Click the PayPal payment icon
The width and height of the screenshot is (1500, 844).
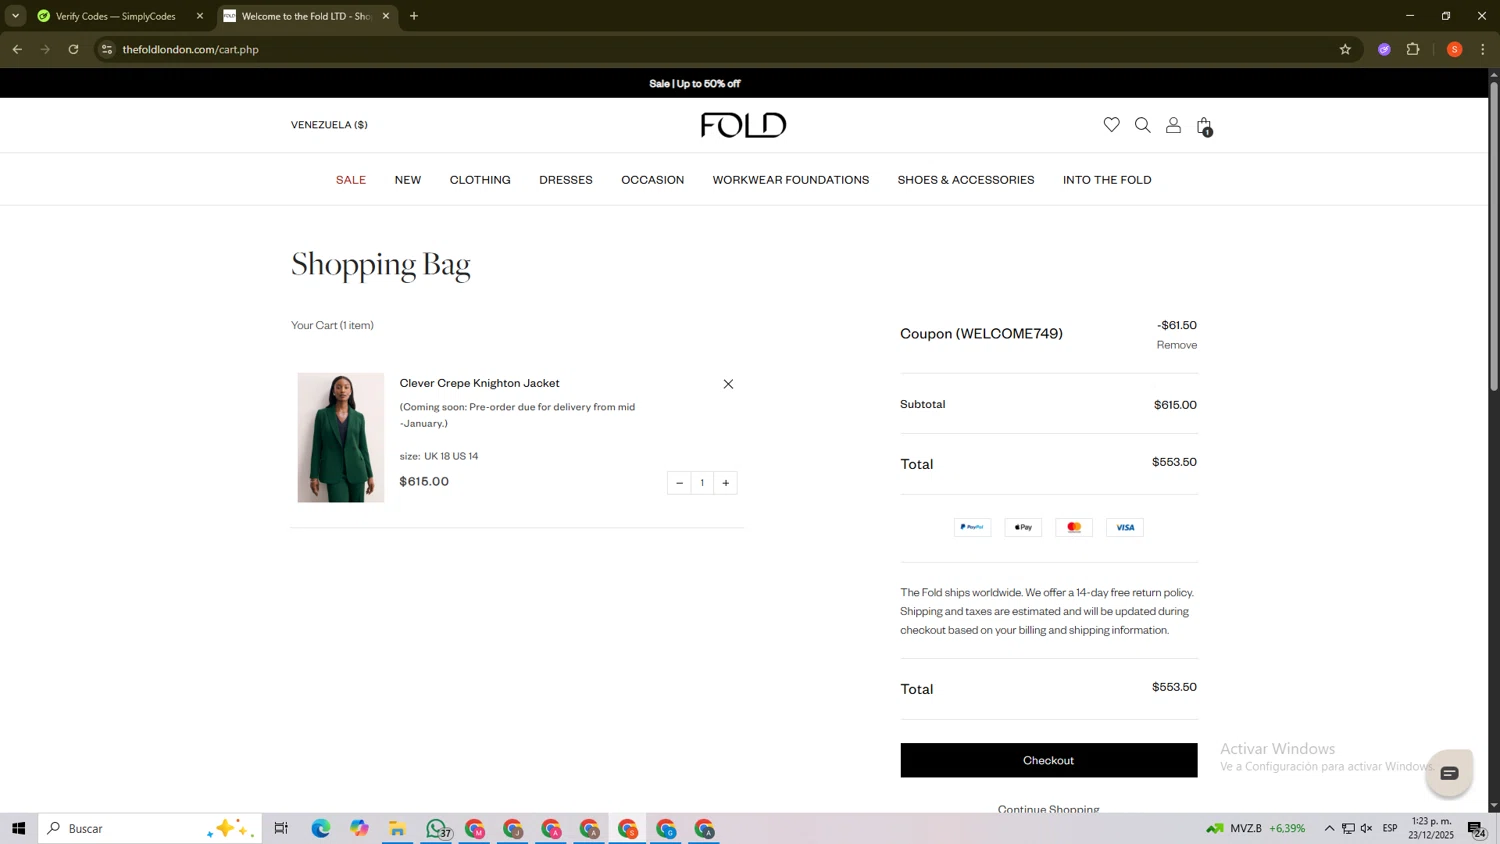[972, 527]
